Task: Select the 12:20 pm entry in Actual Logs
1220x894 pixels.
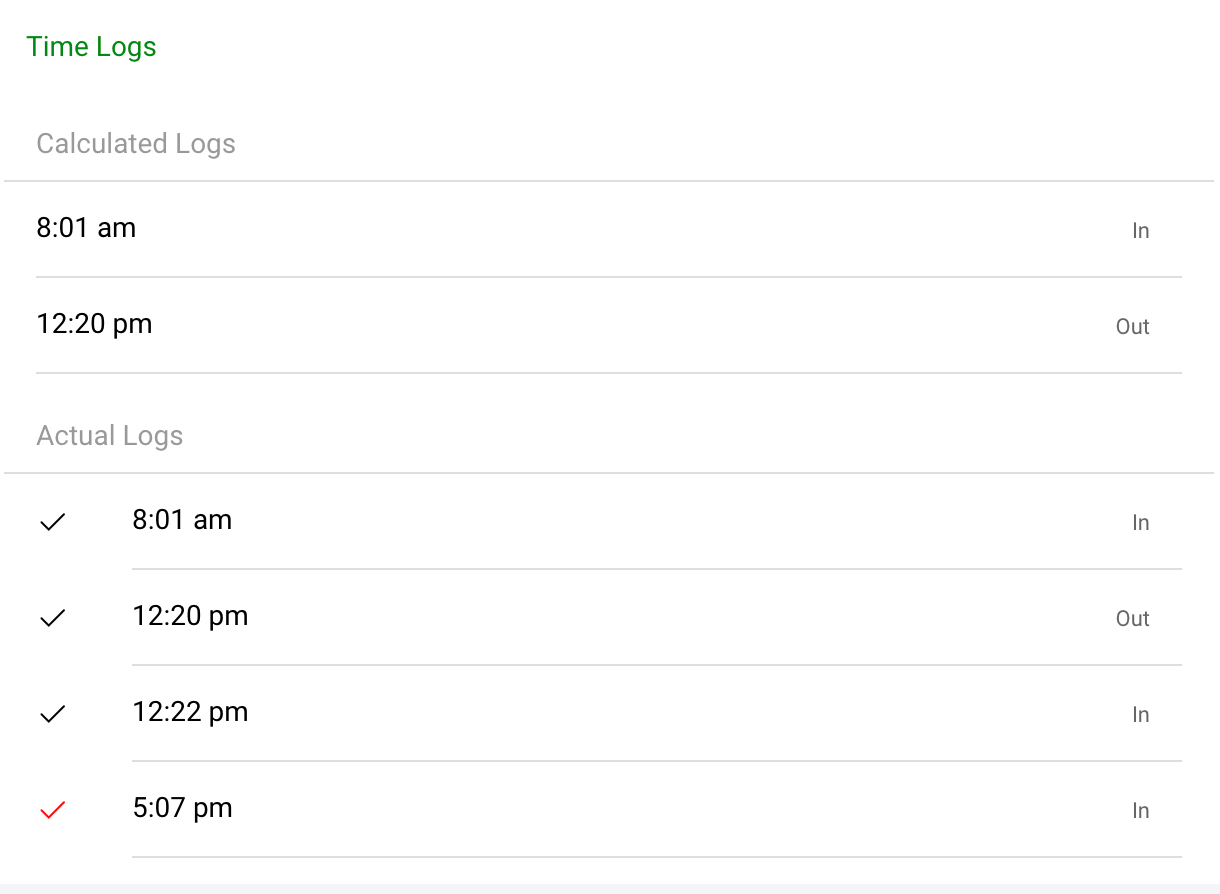Action: pos(190,616)
